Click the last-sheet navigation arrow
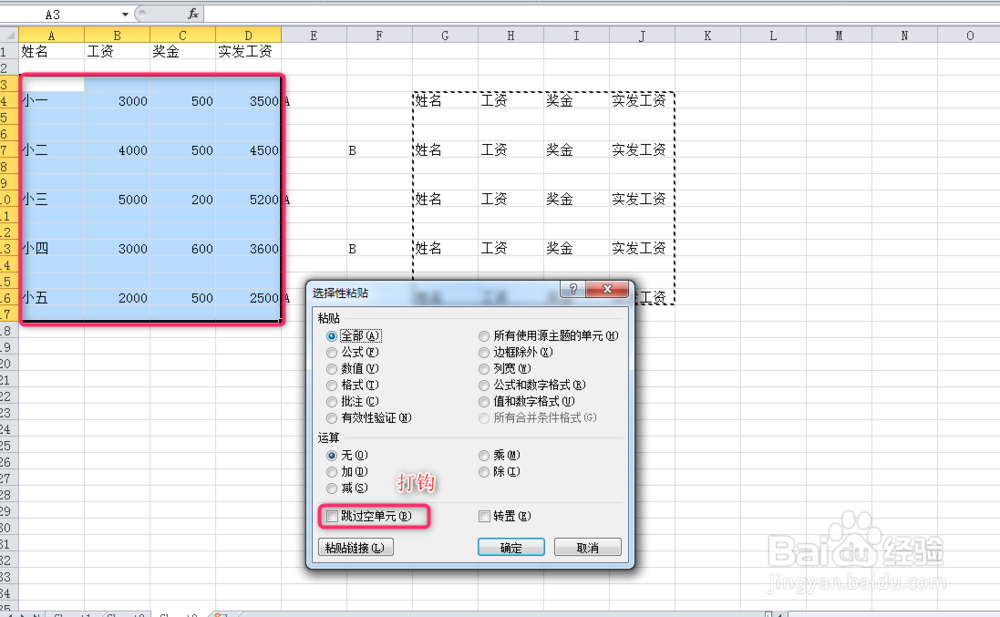The width and height of the screenshot is (1000, 617). tap(37, 614)
